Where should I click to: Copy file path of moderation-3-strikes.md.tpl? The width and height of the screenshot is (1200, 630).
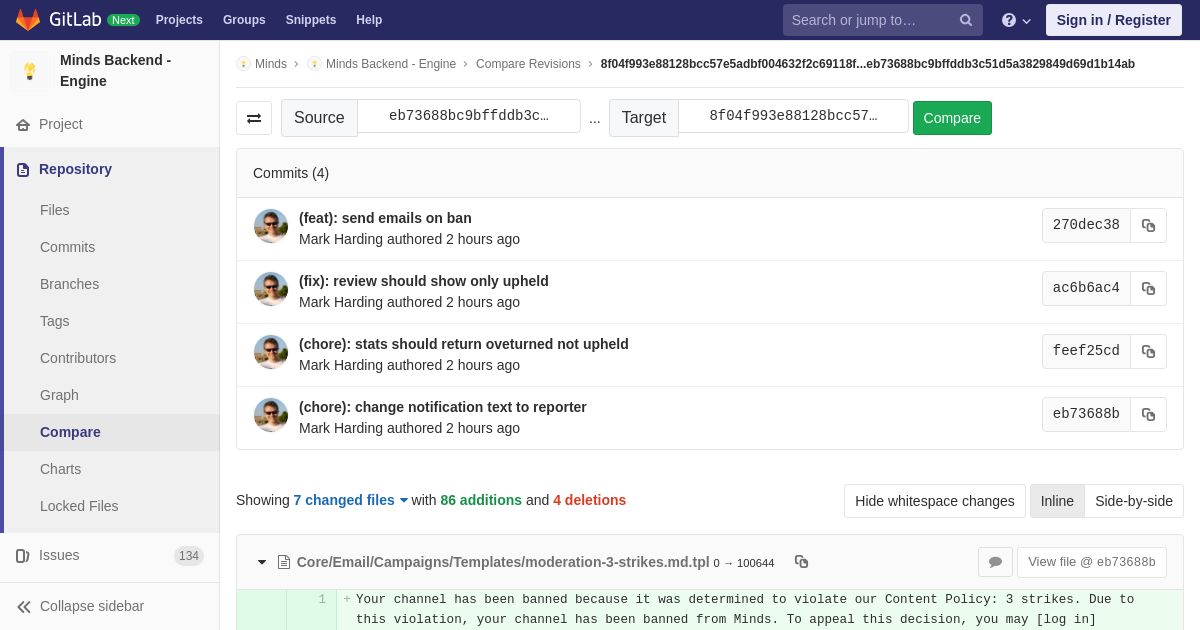coord(801,562)
